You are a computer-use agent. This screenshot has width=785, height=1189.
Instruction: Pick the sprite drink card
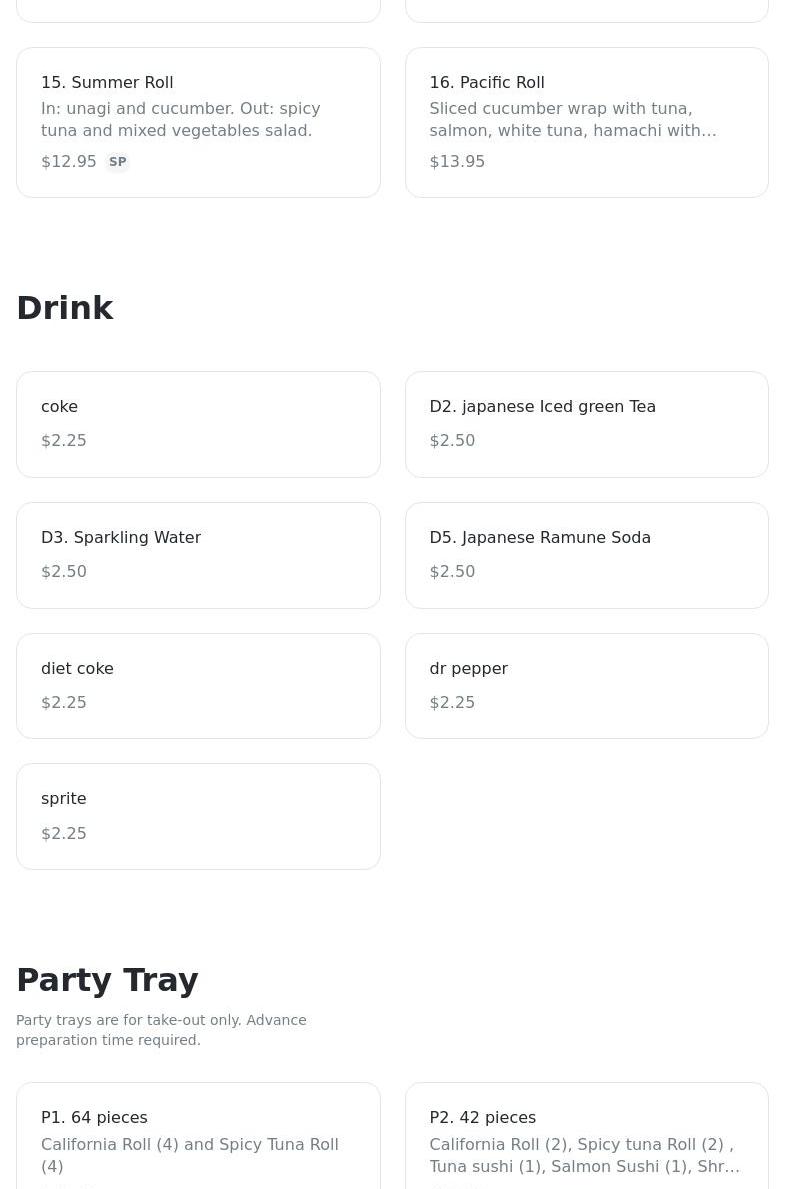(198, 816)
